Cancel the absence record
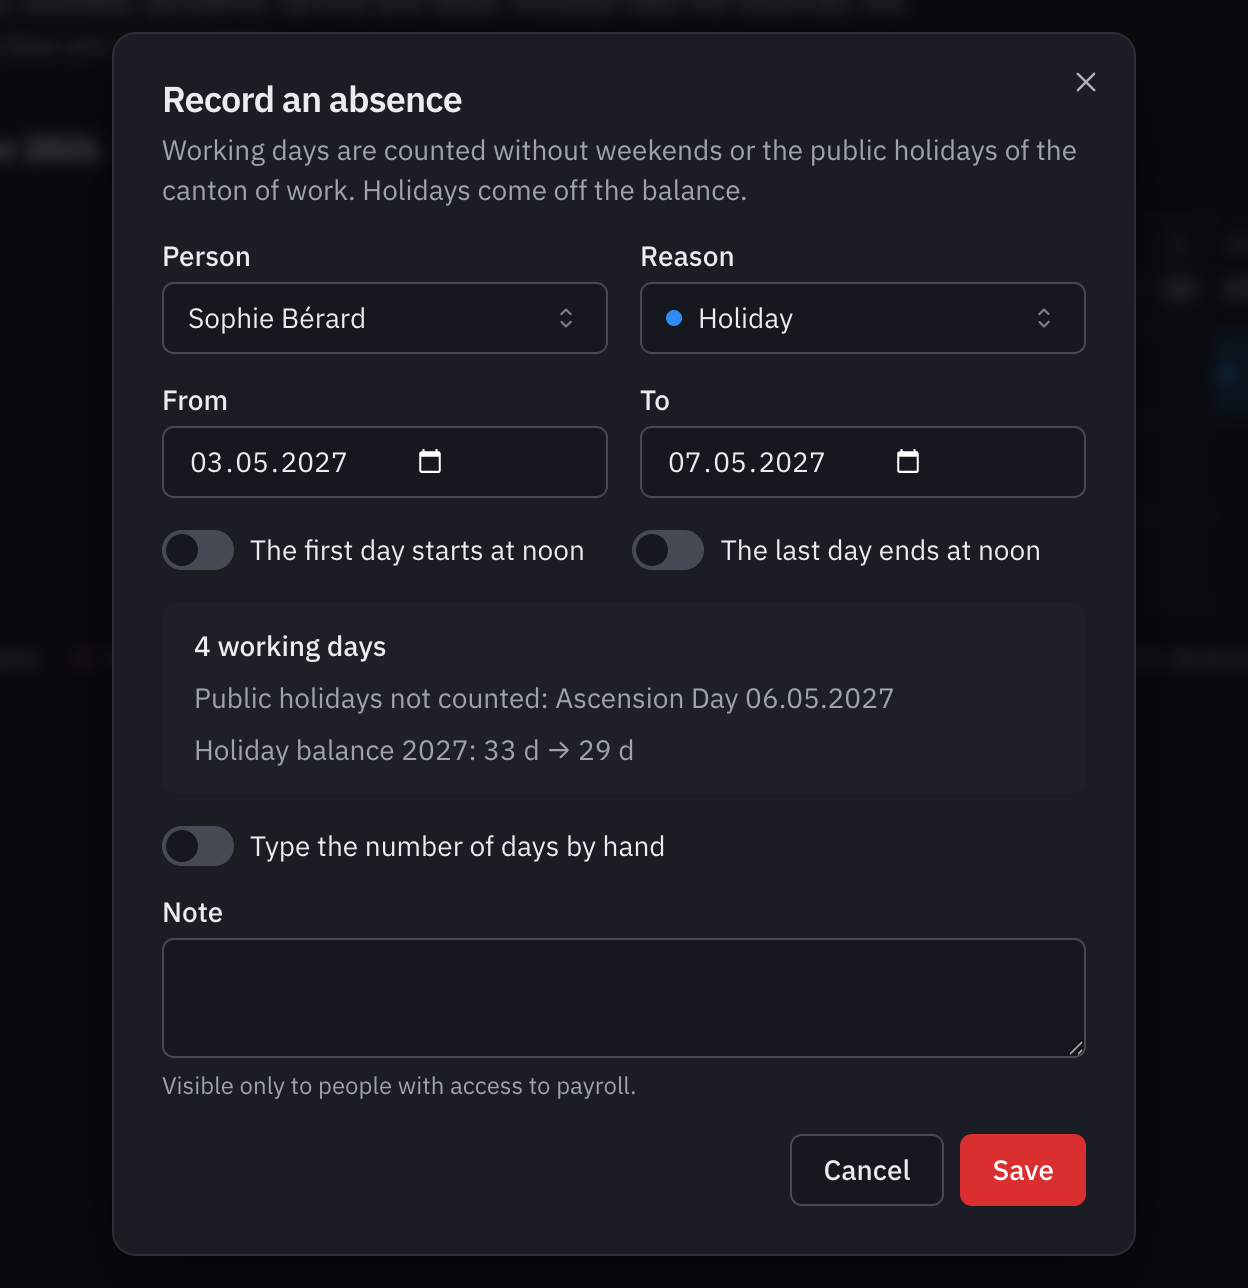The width and height of the screenshot is (1248, 1288). click(x=867, y=1170)
